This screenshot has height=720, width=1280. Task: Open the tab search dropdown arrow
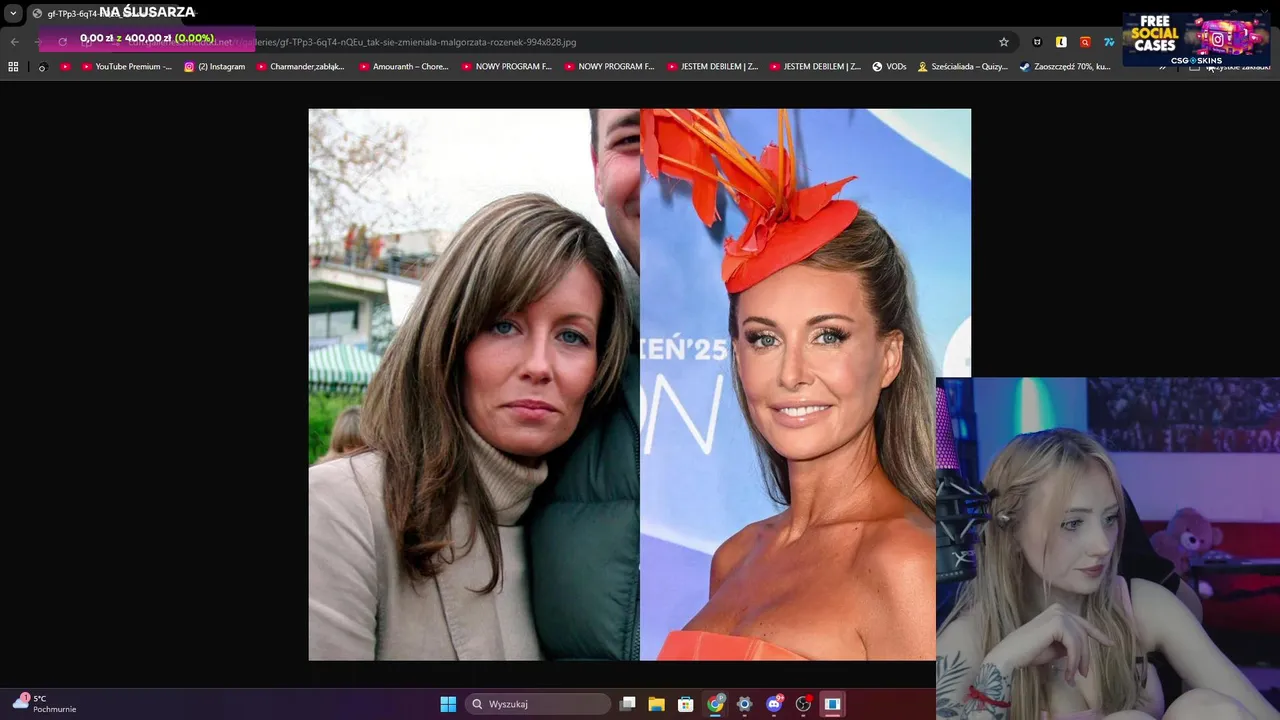coord(13,13)
